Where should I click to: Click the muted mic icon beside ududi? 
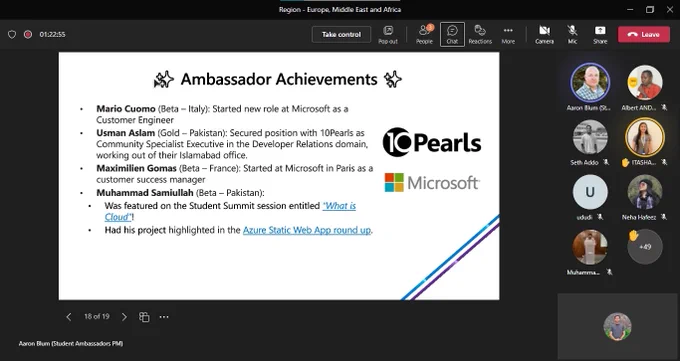pos(600,217)
